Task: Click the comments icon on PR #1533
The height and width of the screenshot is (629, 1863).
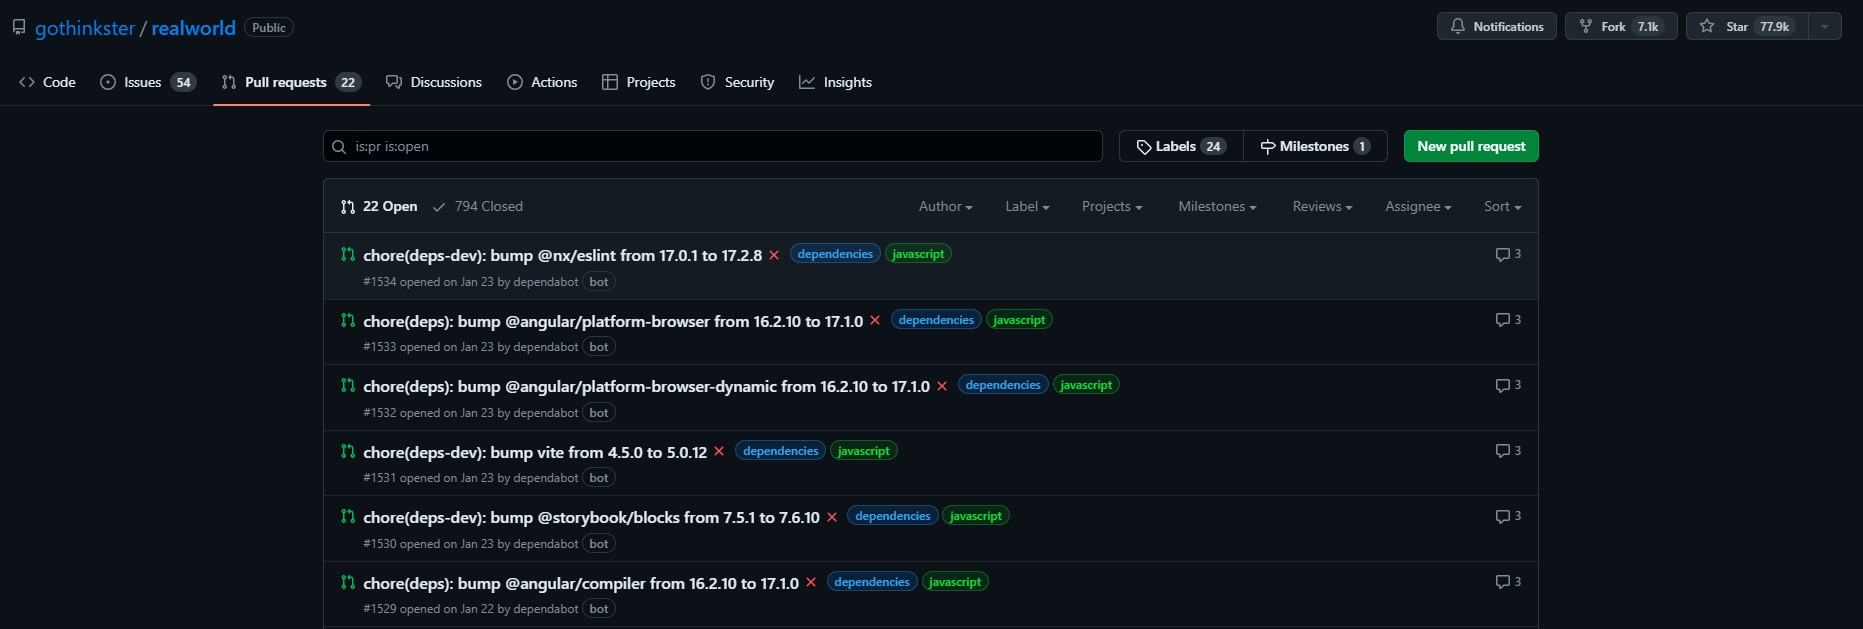Action: (x=1502, y=320)
